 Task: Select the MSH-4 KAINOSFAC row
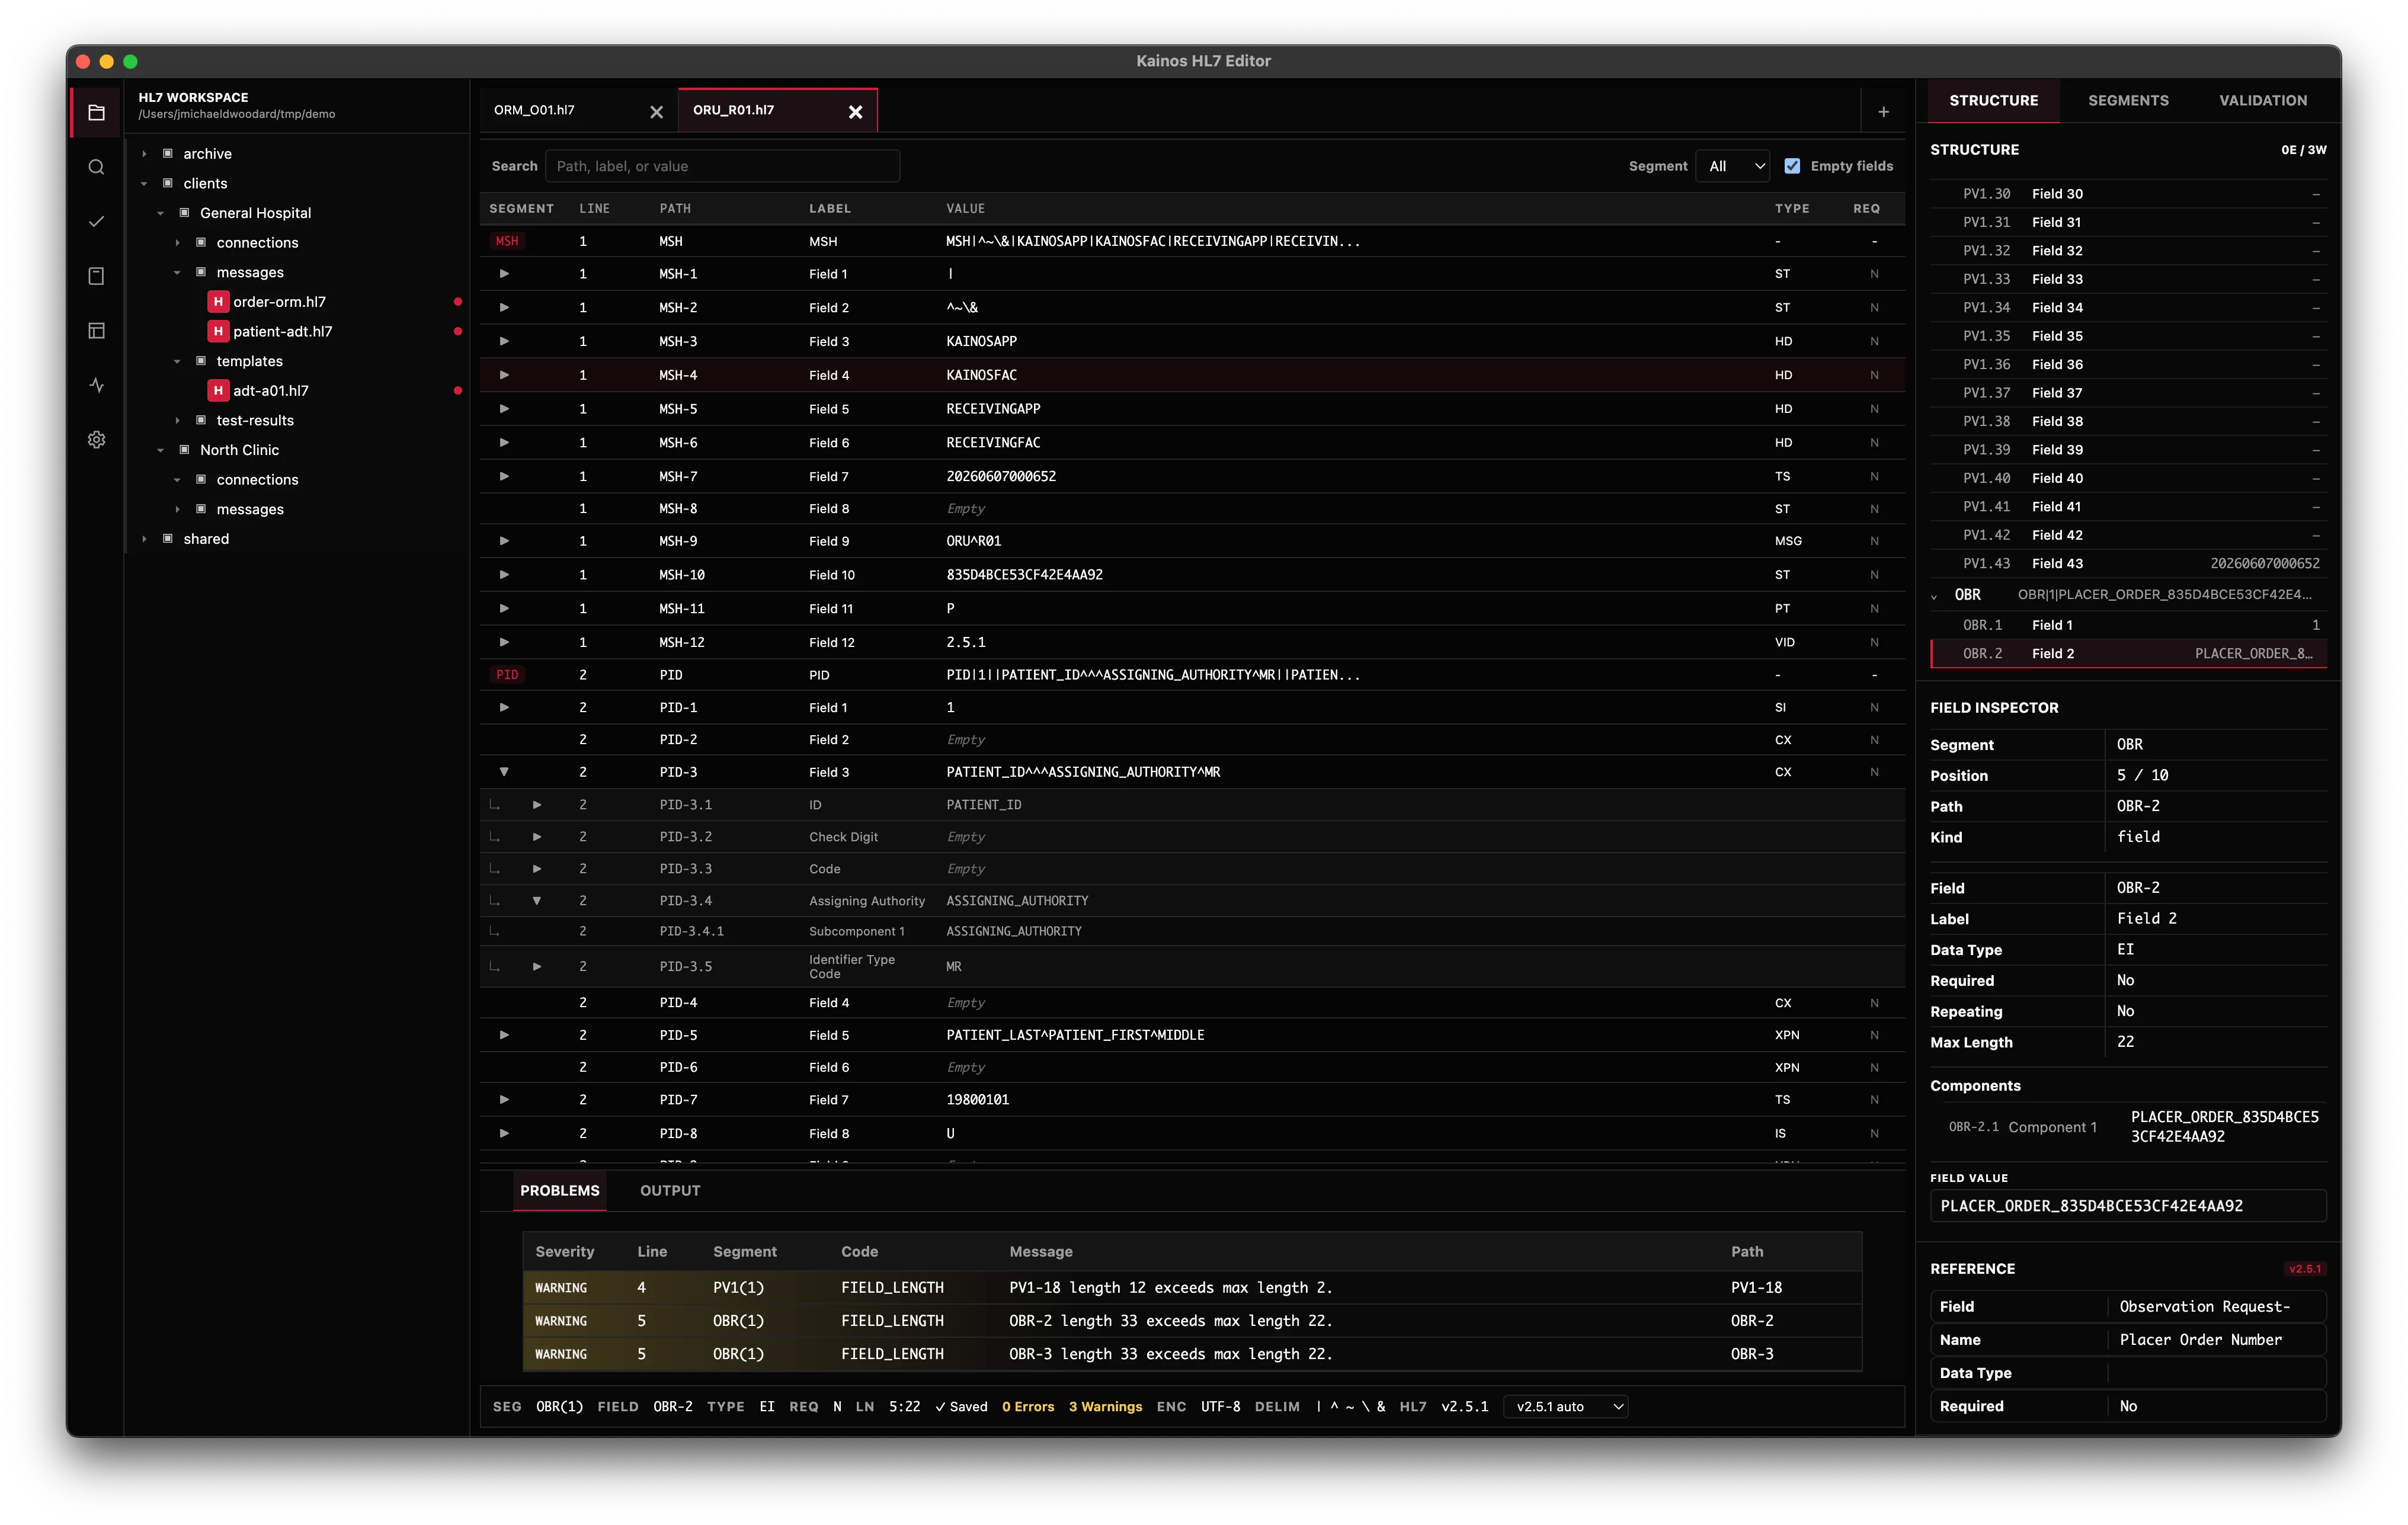pos(1192,375)
